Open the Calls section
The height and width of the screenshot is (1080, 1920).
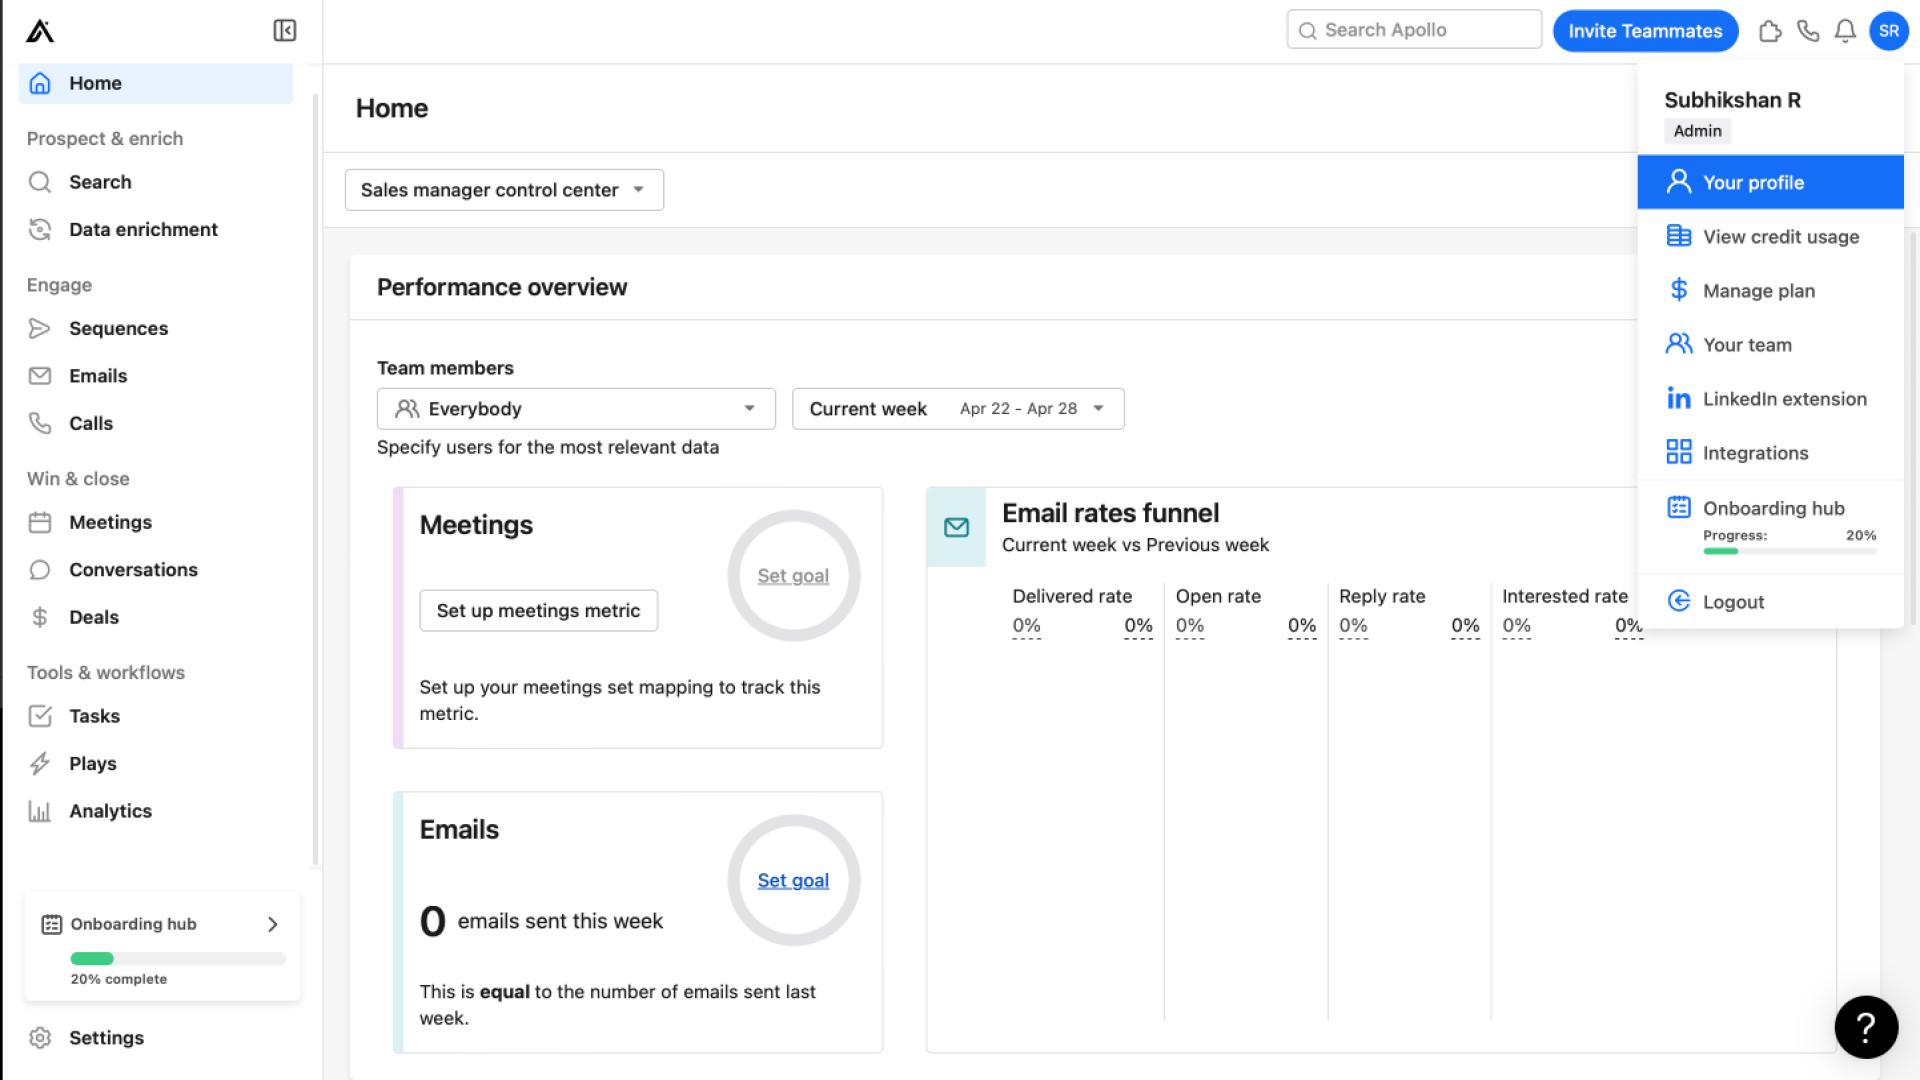pos(91,422)
